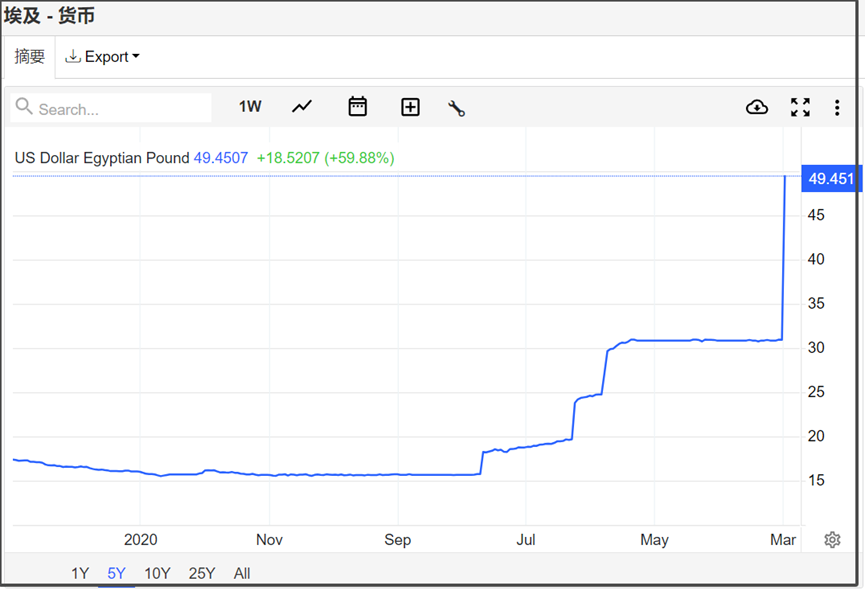
Task: Open the chart type line icon
Action: (x=302, y=107)
